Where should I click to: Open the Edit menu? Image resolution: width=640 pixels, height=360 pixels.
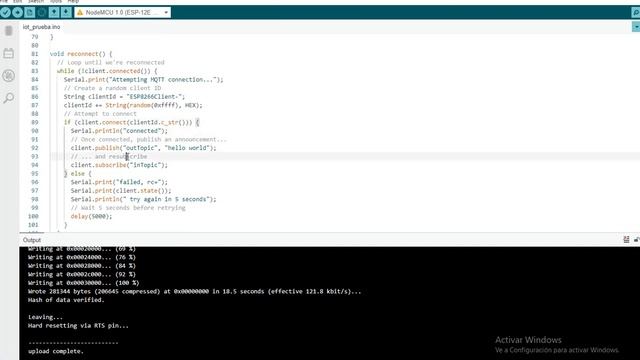click(18, 2)
